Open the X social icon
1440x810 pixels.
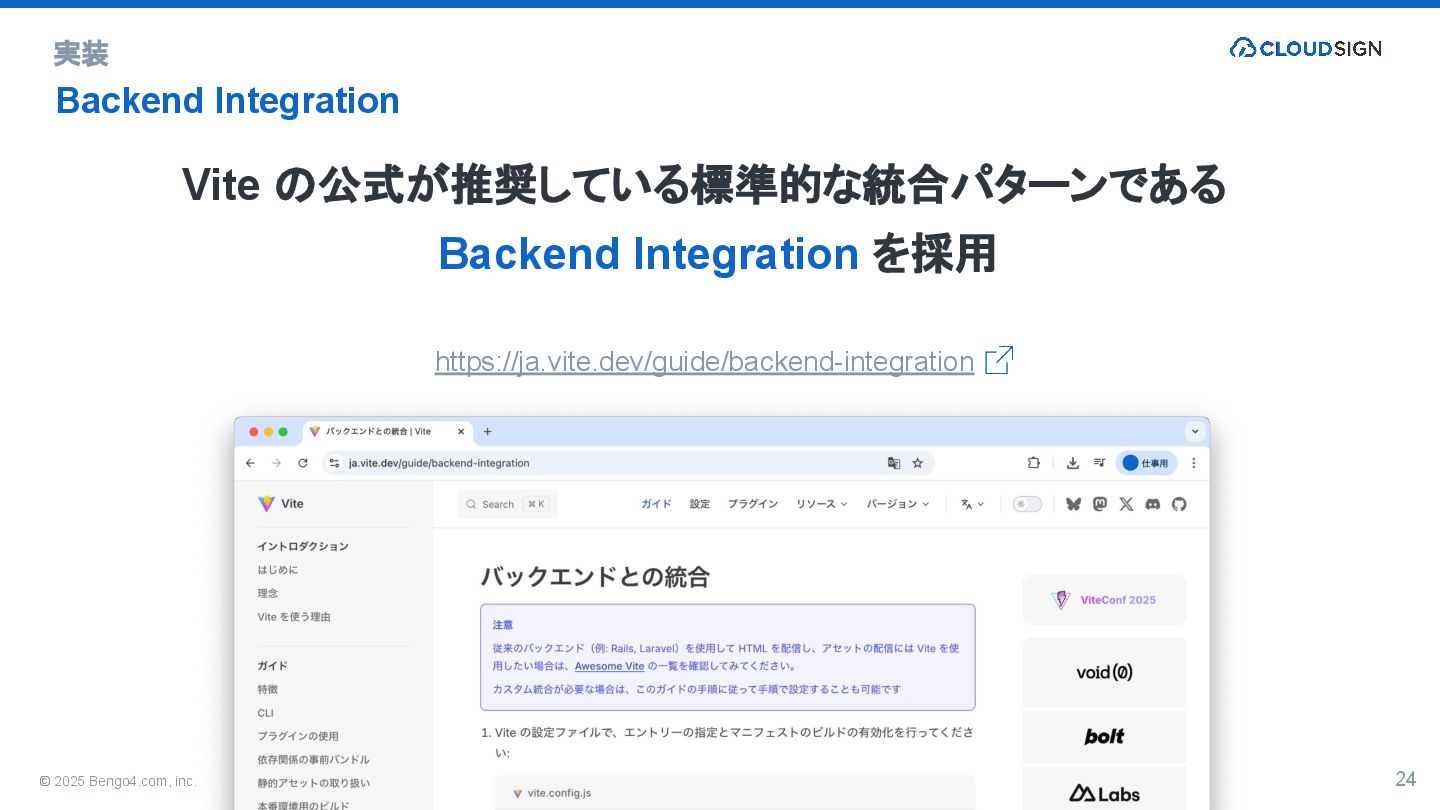1126,504
